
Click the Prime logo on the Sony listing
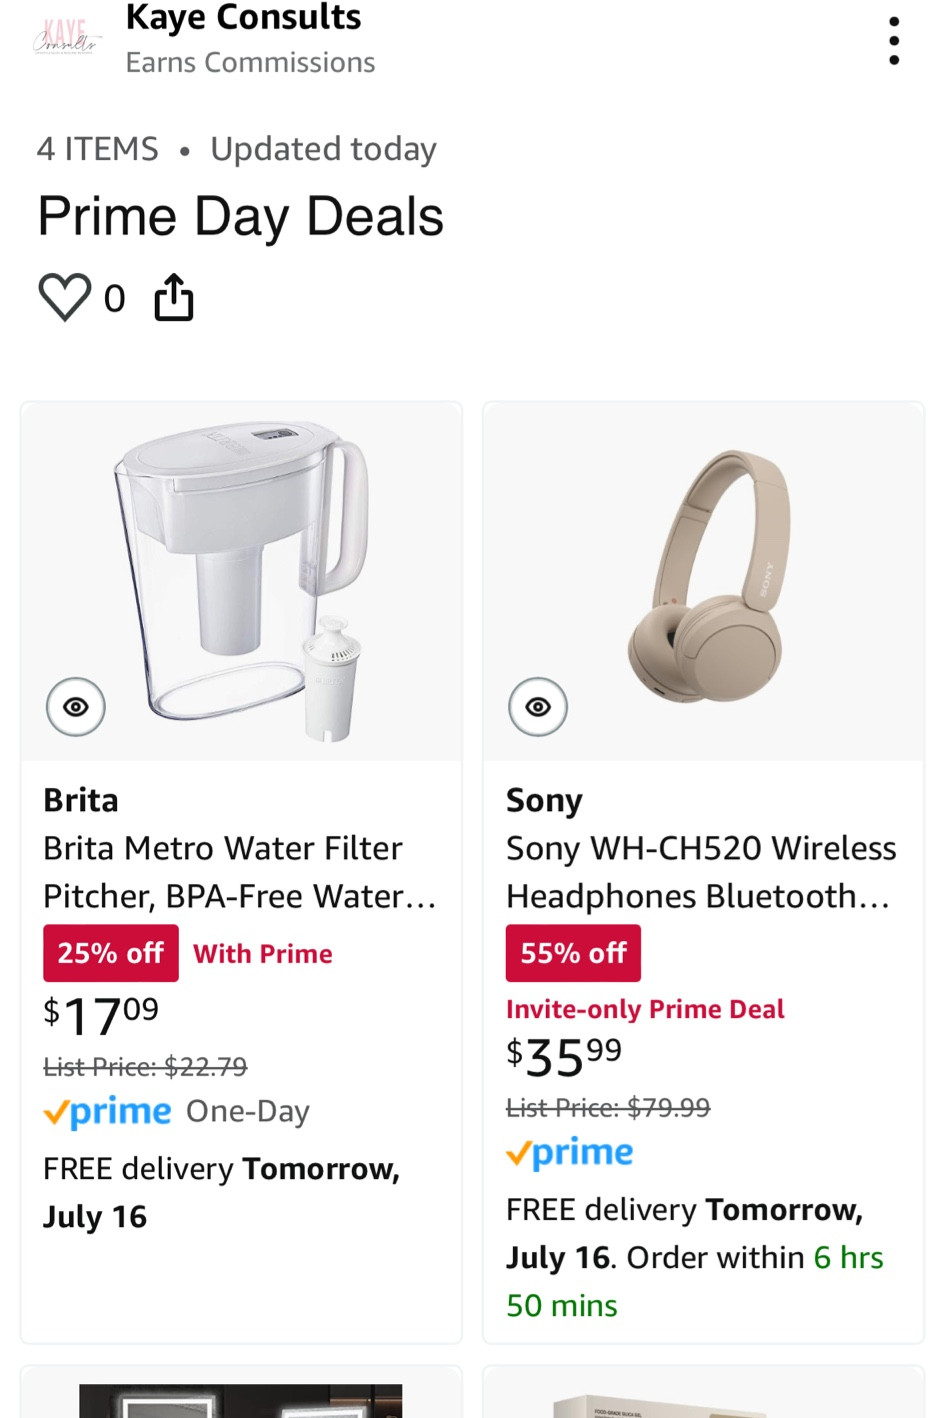click(569, 1152)
